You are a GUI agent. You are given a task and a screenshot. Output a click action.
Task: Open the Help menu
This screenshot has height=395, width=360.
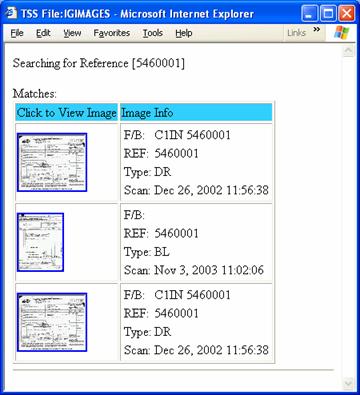click(x=184, y=33)
